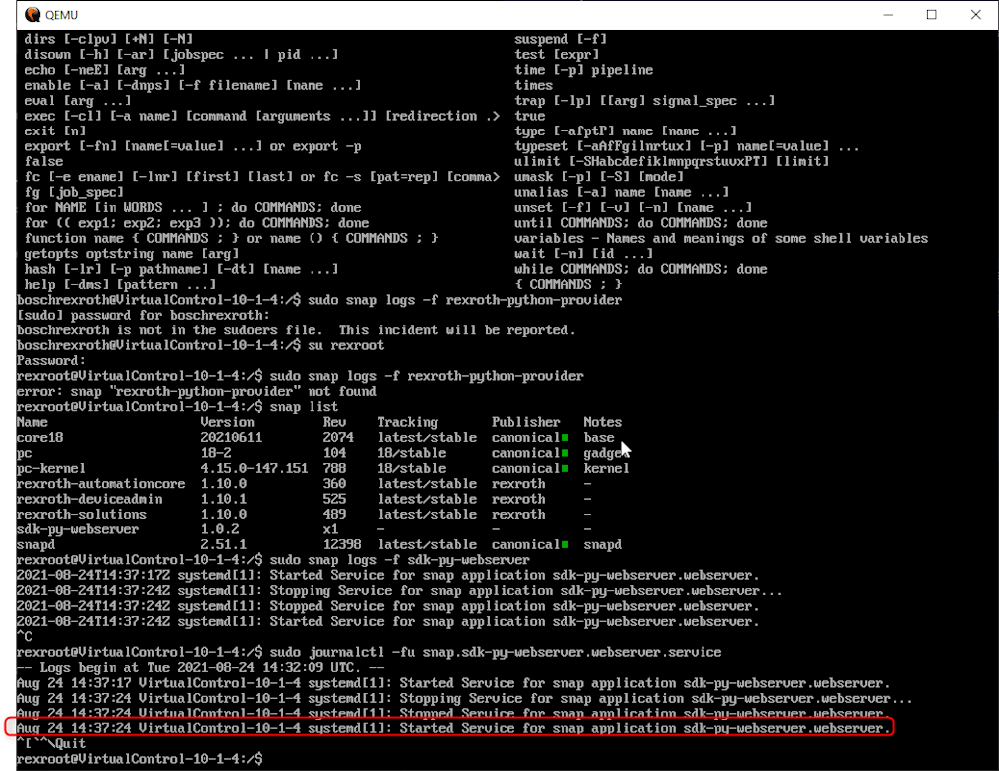Screen dimensions: 999x771
Task: Minimize the QEMU window
Action: point(885,15)
